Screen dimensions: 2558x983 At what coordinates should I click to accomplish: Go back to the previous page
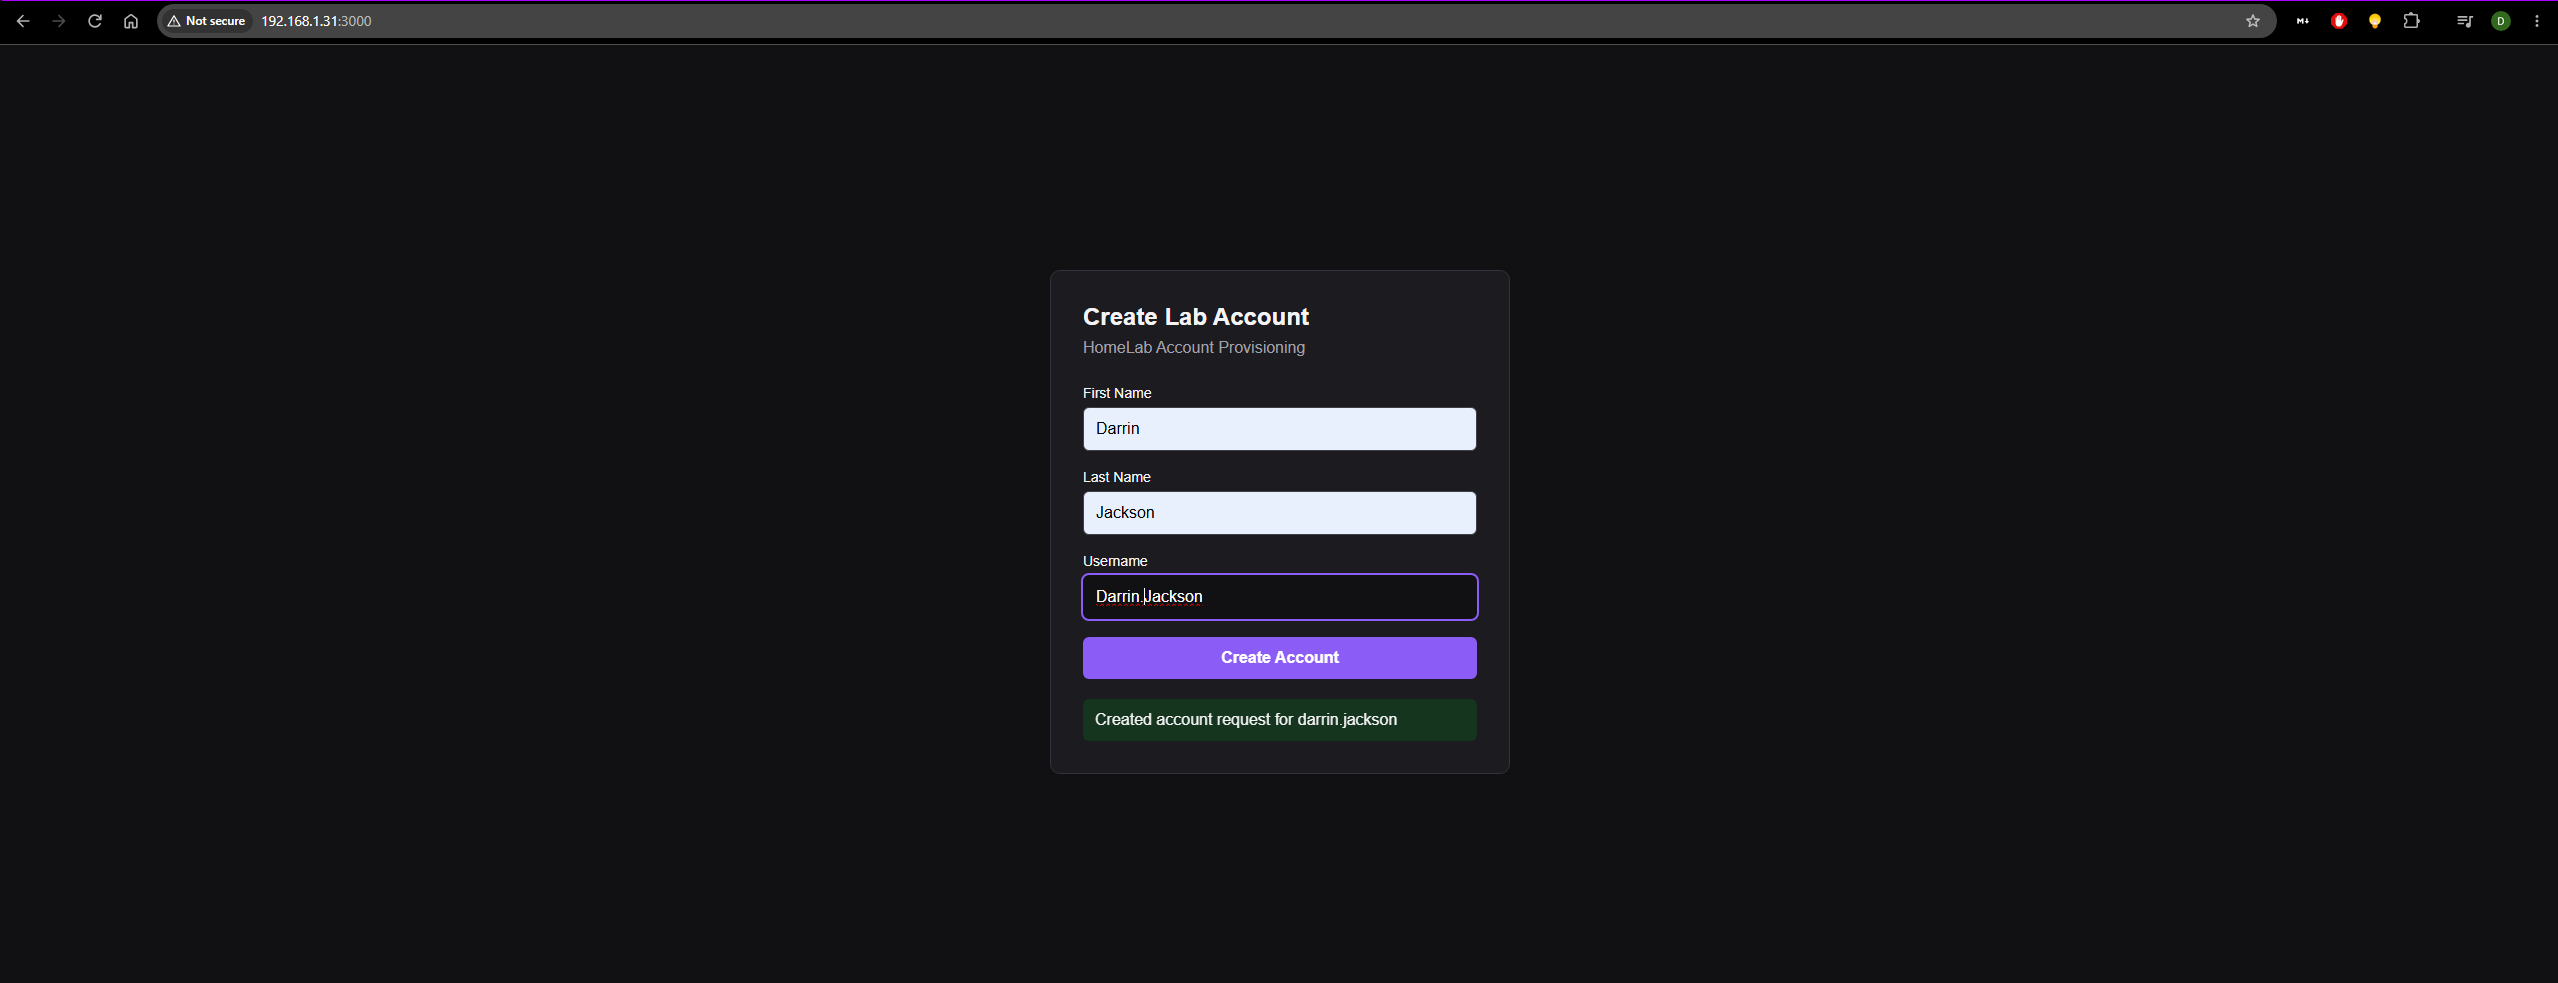click(x=23, y=21)
